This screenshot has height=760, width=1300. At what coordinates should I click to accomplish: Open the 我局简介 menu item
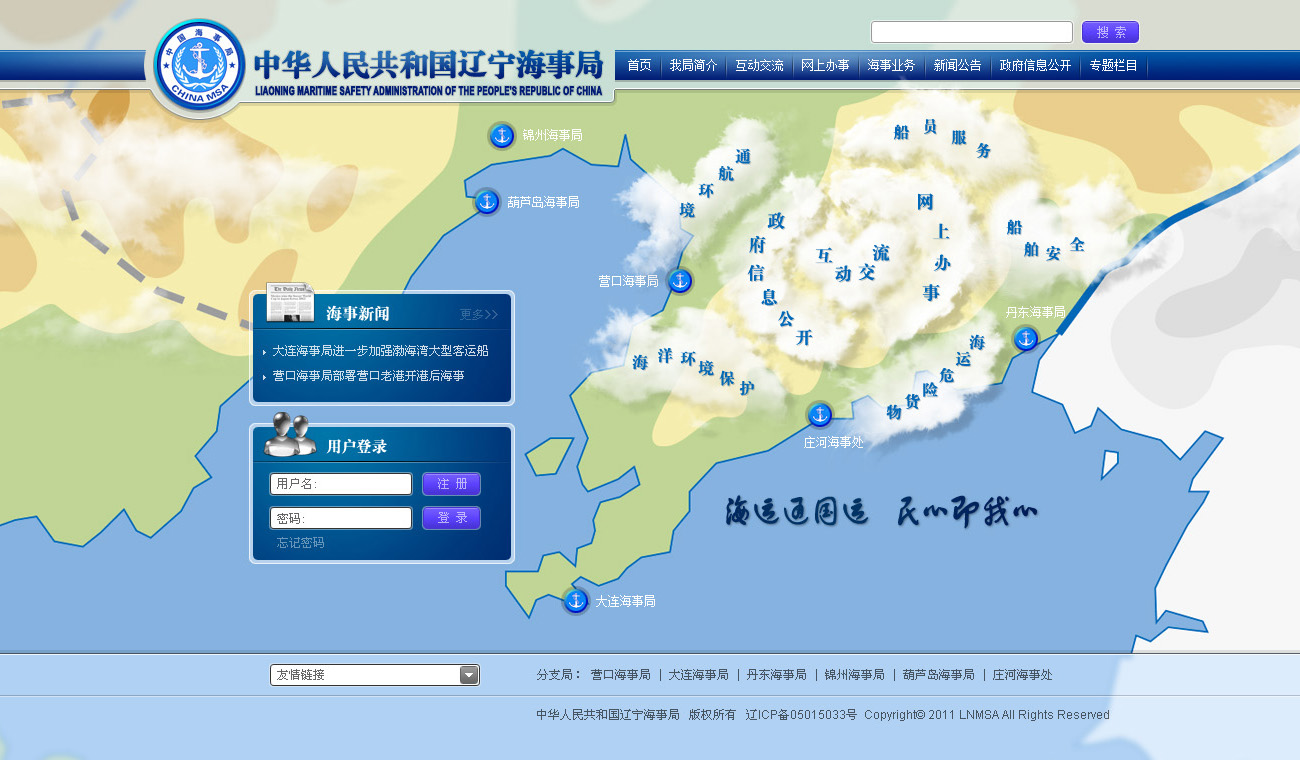click(693, 66)
